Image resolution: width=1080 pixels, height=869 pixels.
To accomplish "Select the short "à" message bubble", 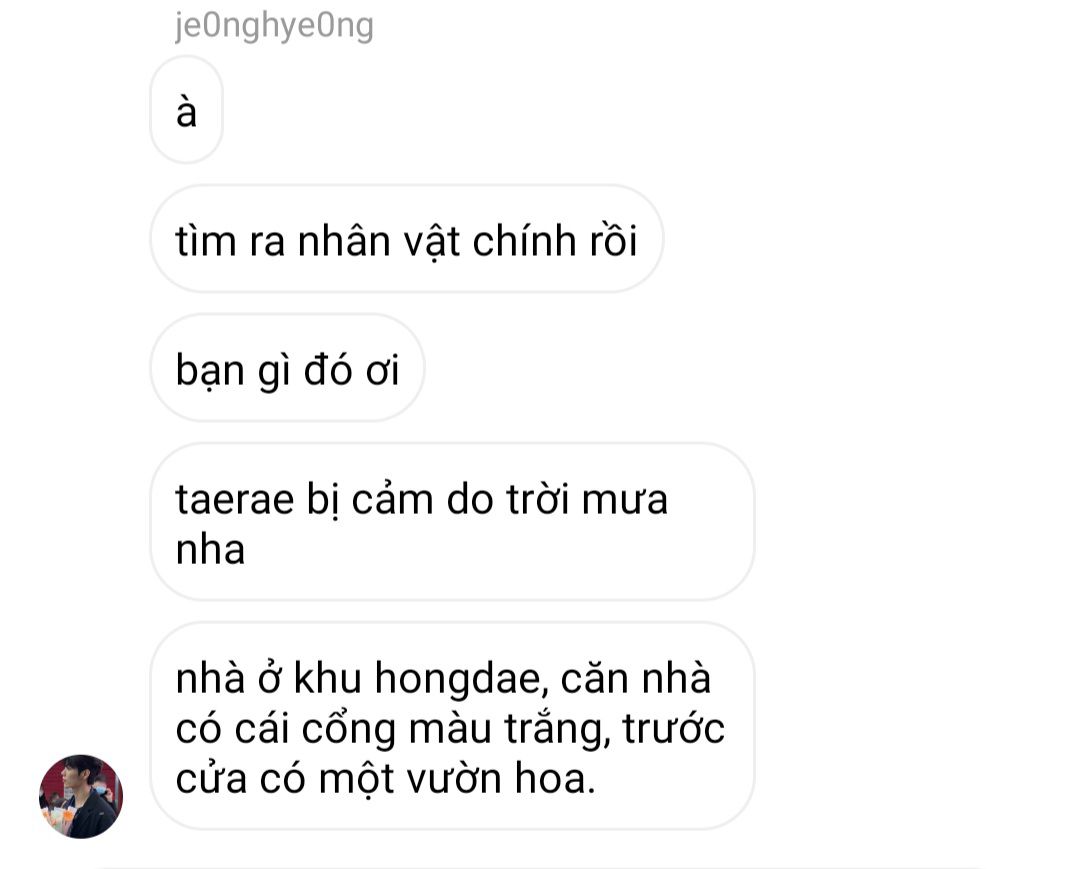I will 187,110.
